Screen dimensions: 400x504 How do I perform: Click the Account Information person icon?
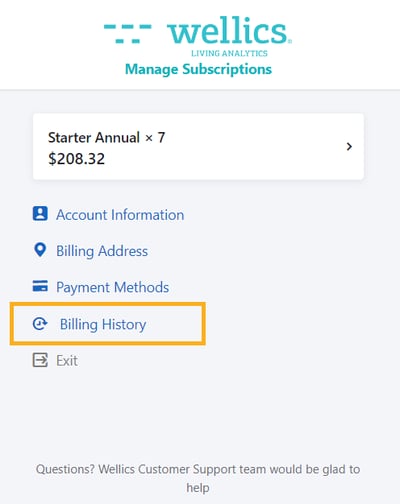click(x=40, y=214)
